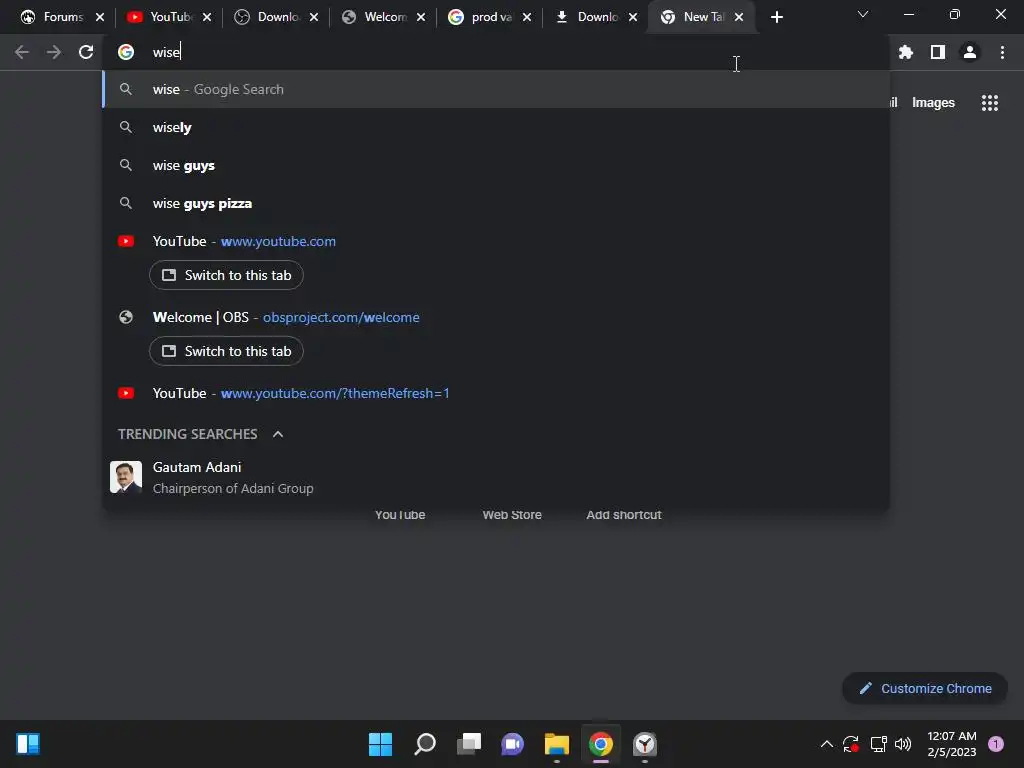
Task: Choose 'wise - Google Search' suggestion
Action: 496,89
